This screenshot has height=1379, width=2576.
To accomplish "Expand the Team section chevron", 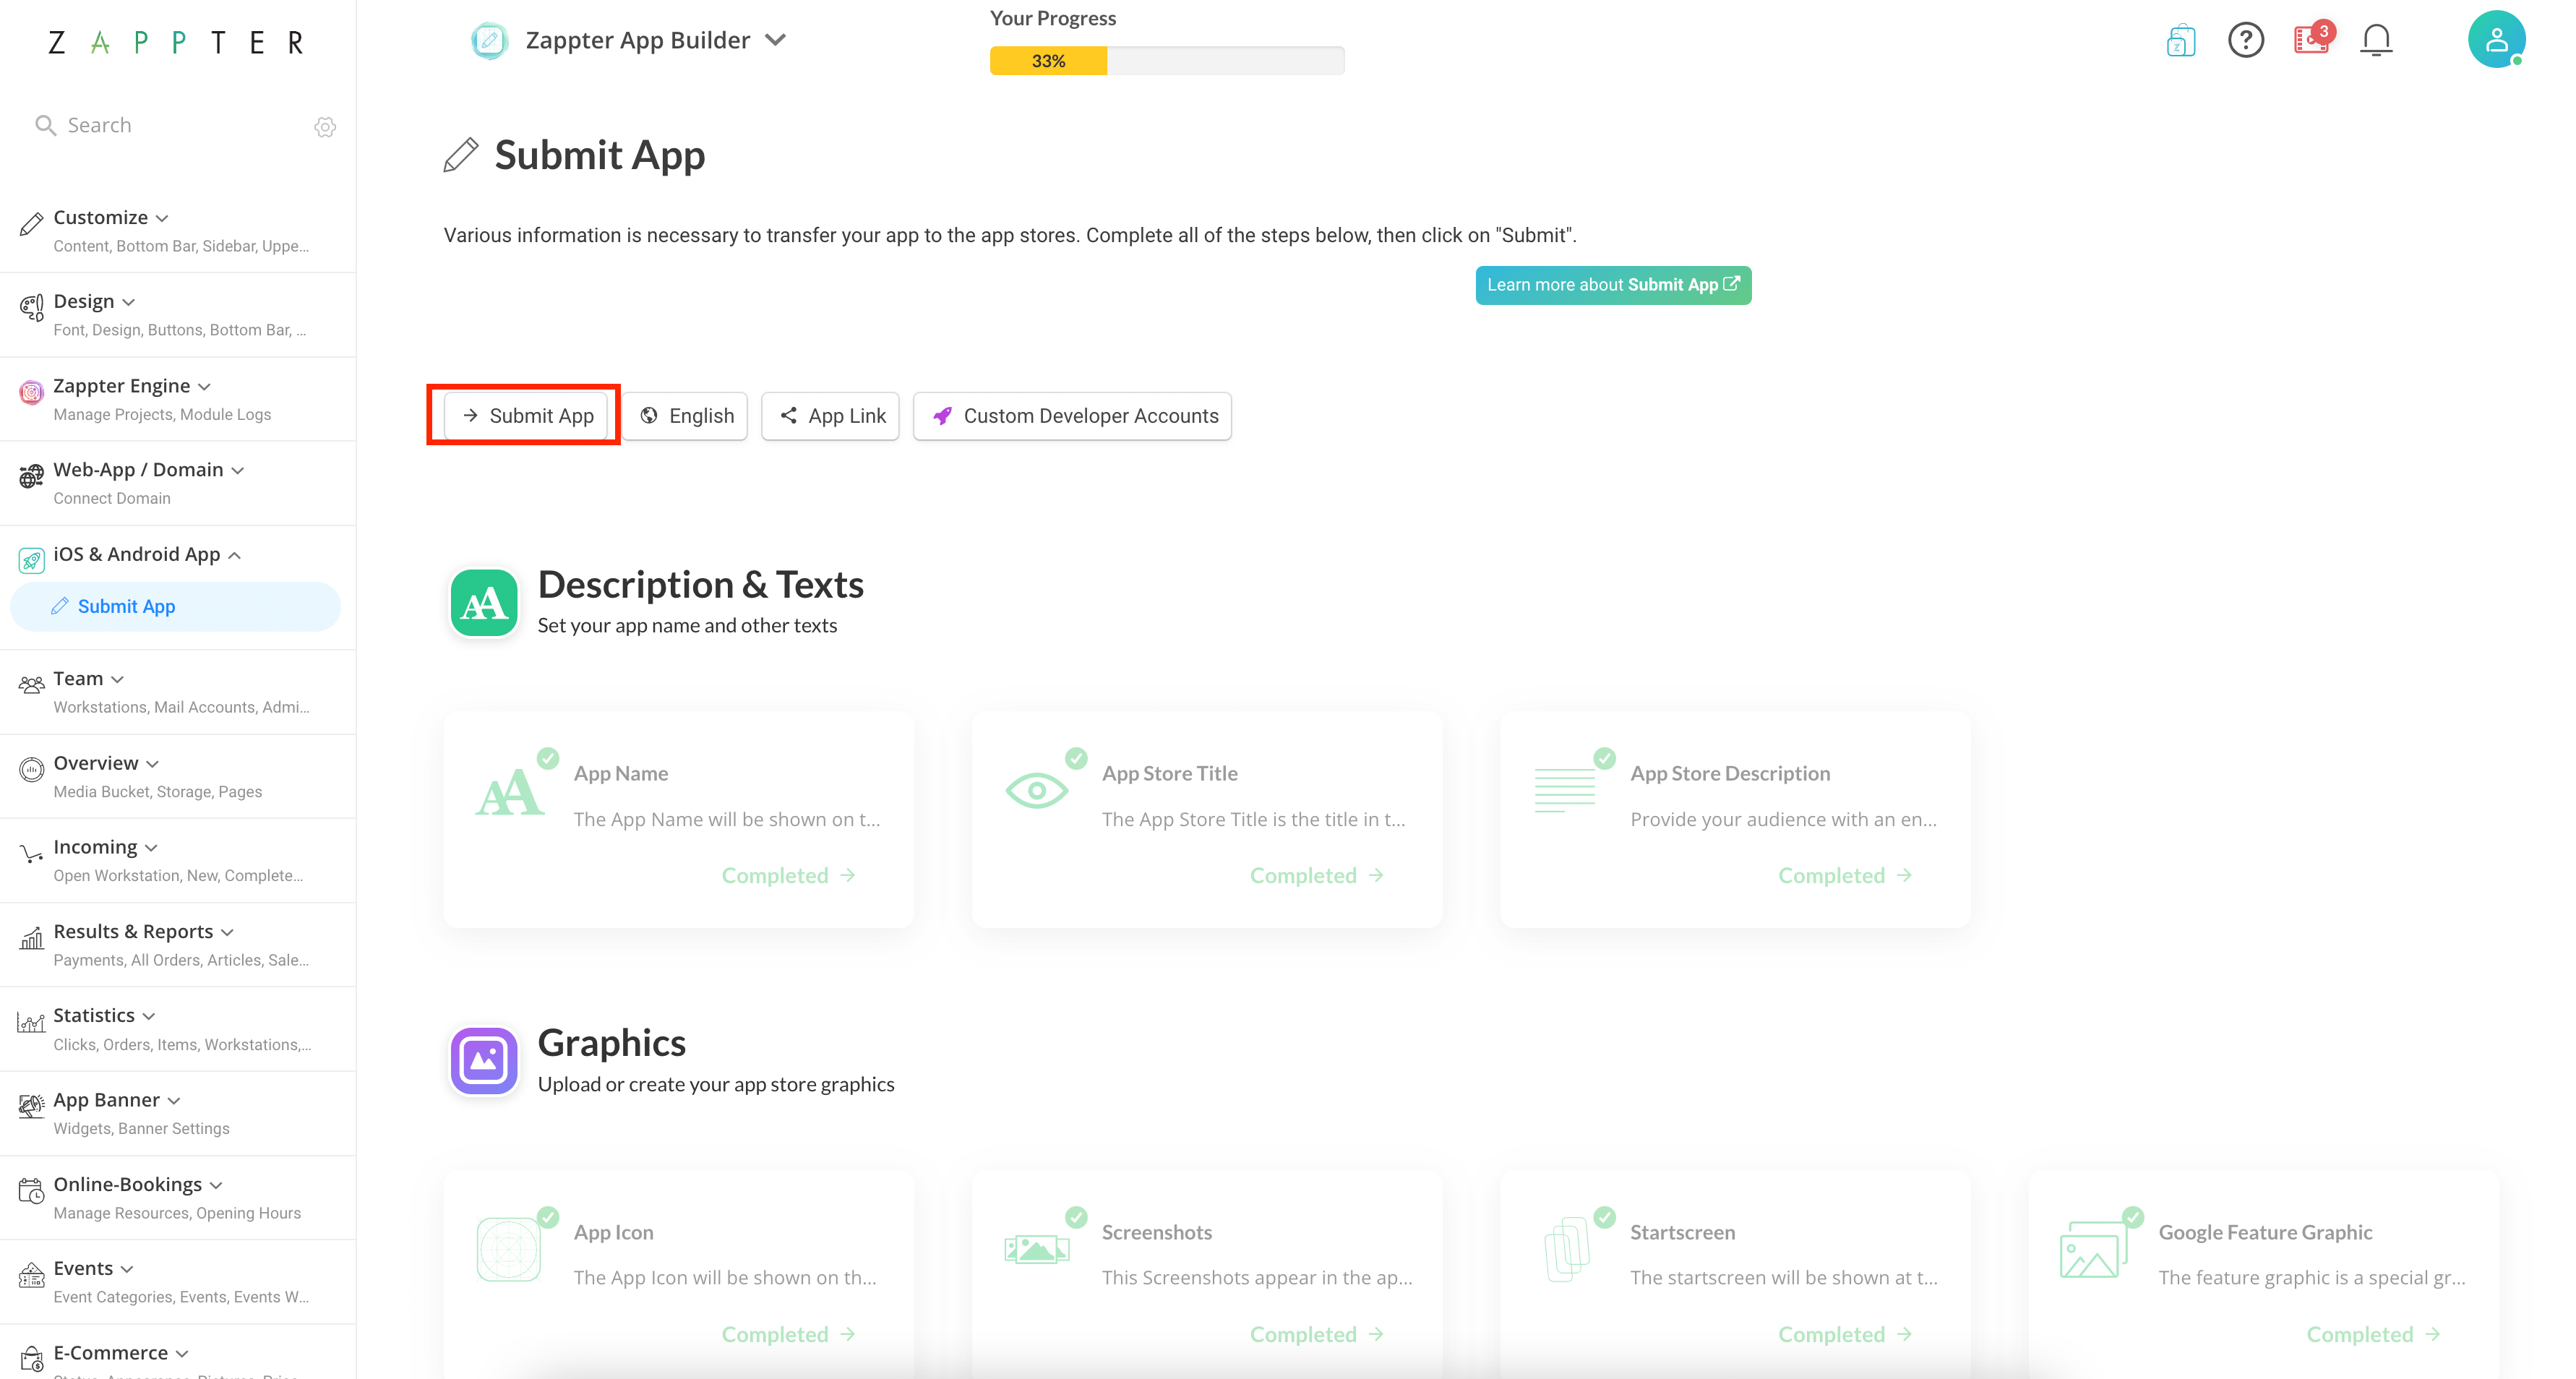I will 118,679.
